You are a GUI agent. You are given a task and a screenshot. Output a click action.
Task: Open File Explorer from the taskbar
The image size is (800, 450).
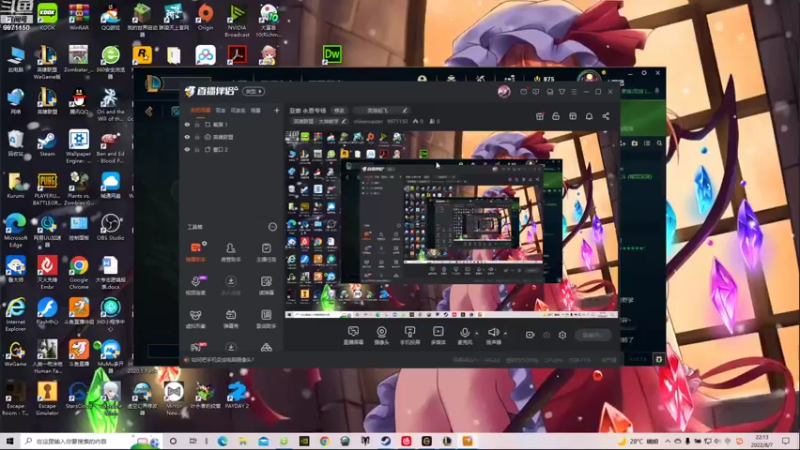(x=243, y=441)
